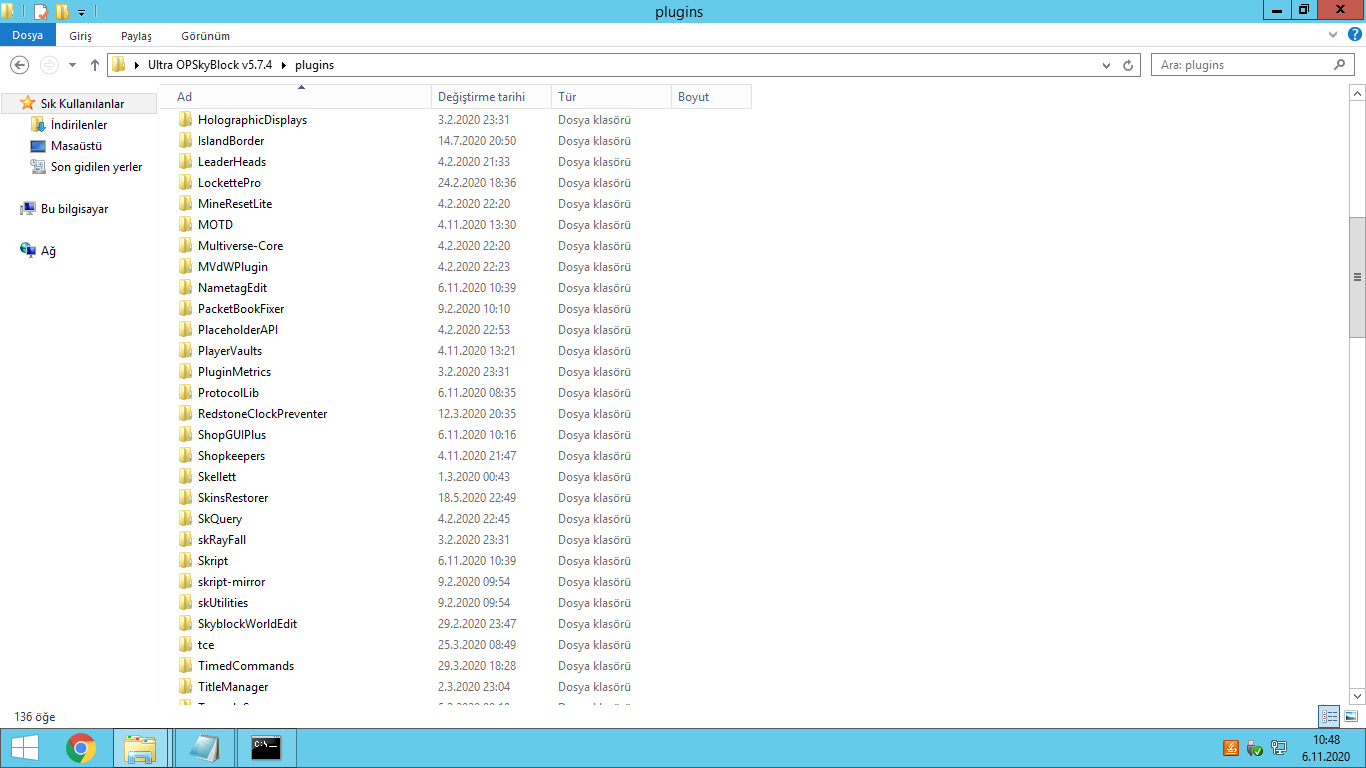Sort by the Tür column header
This screenshot has height=768, width=1366.
(612, 97)
